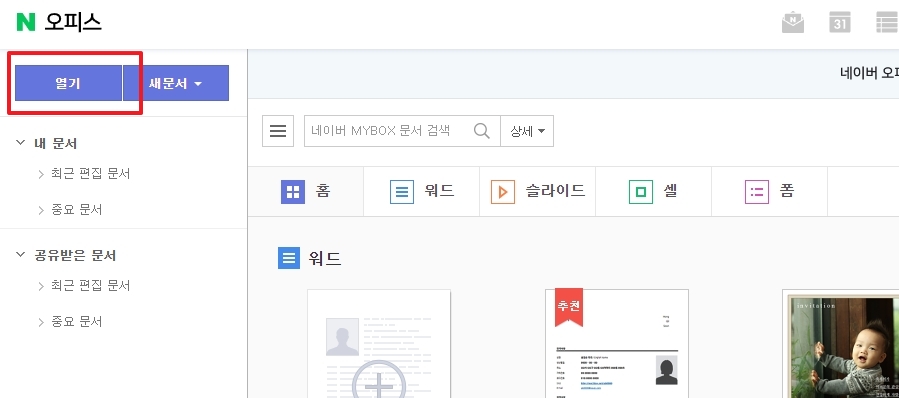Click the 오피스 title text

click(73, 22)
